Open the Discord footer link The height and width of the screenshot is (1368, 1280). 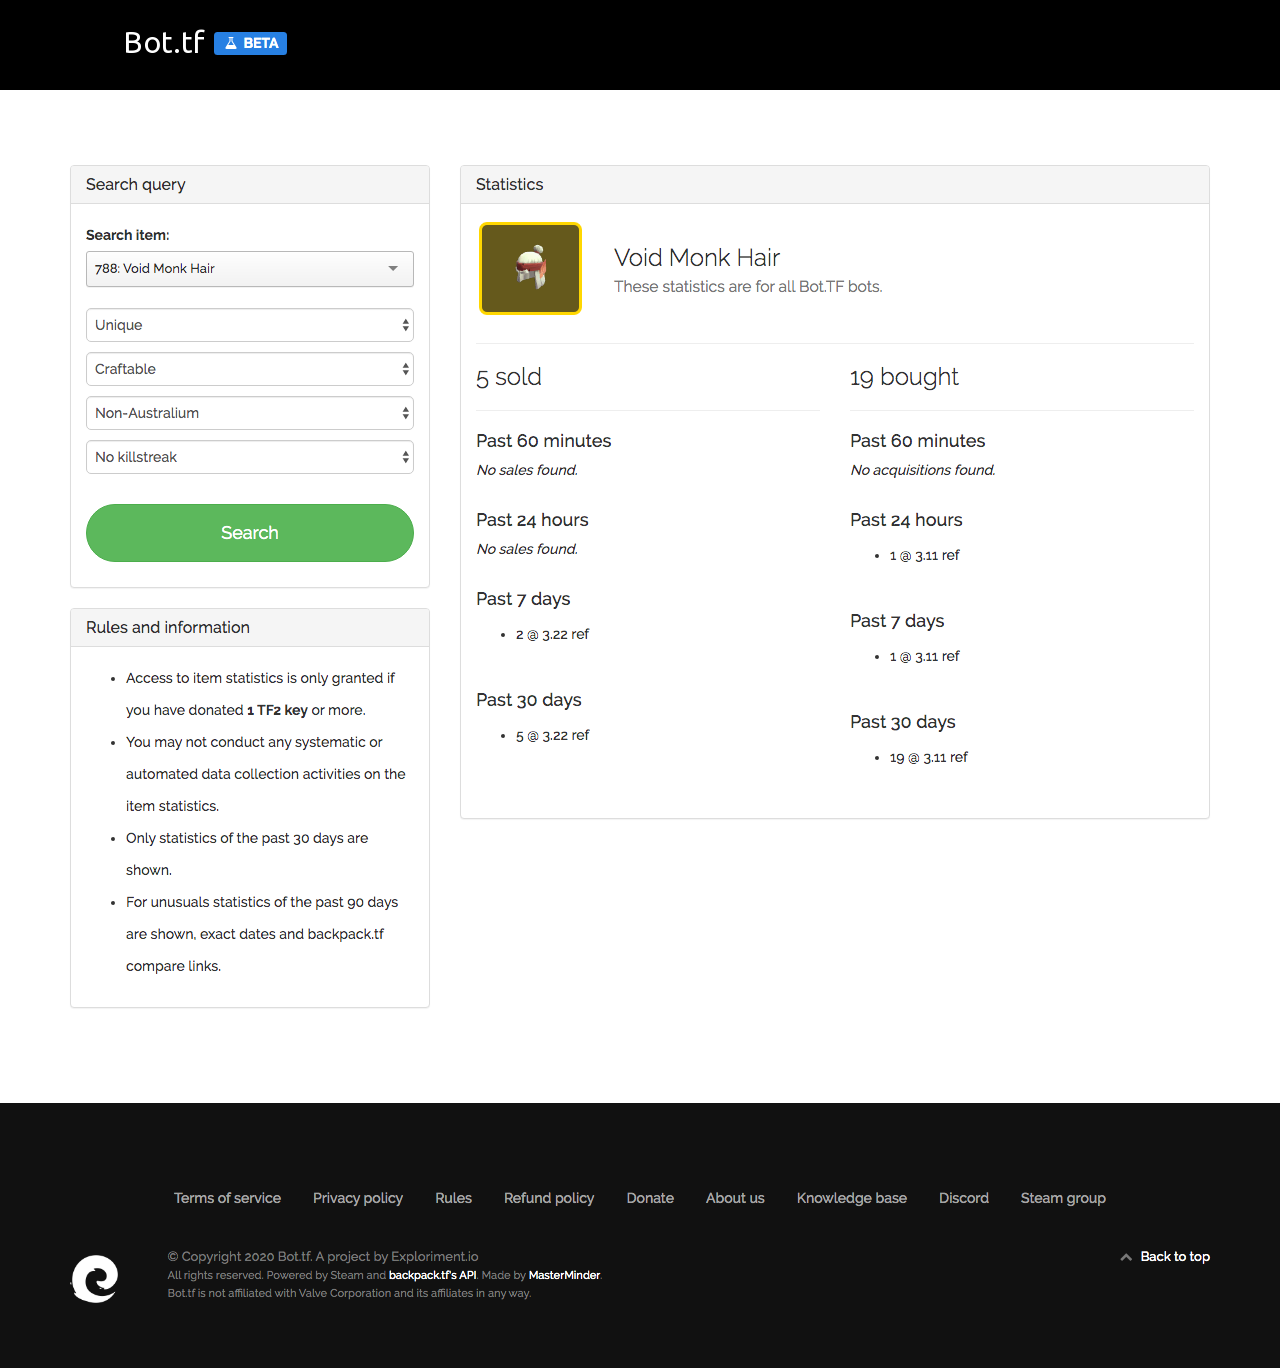[964, 1198]
